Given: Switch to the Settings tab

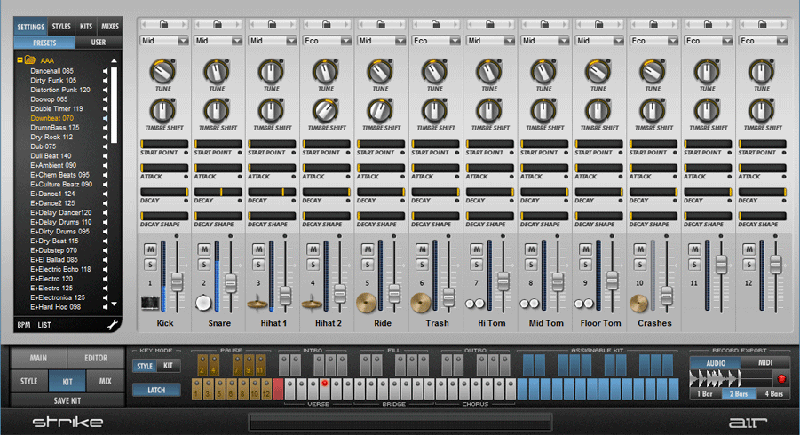Looking at the screenshot, I should pyautogui.click(x=31, y=27).
